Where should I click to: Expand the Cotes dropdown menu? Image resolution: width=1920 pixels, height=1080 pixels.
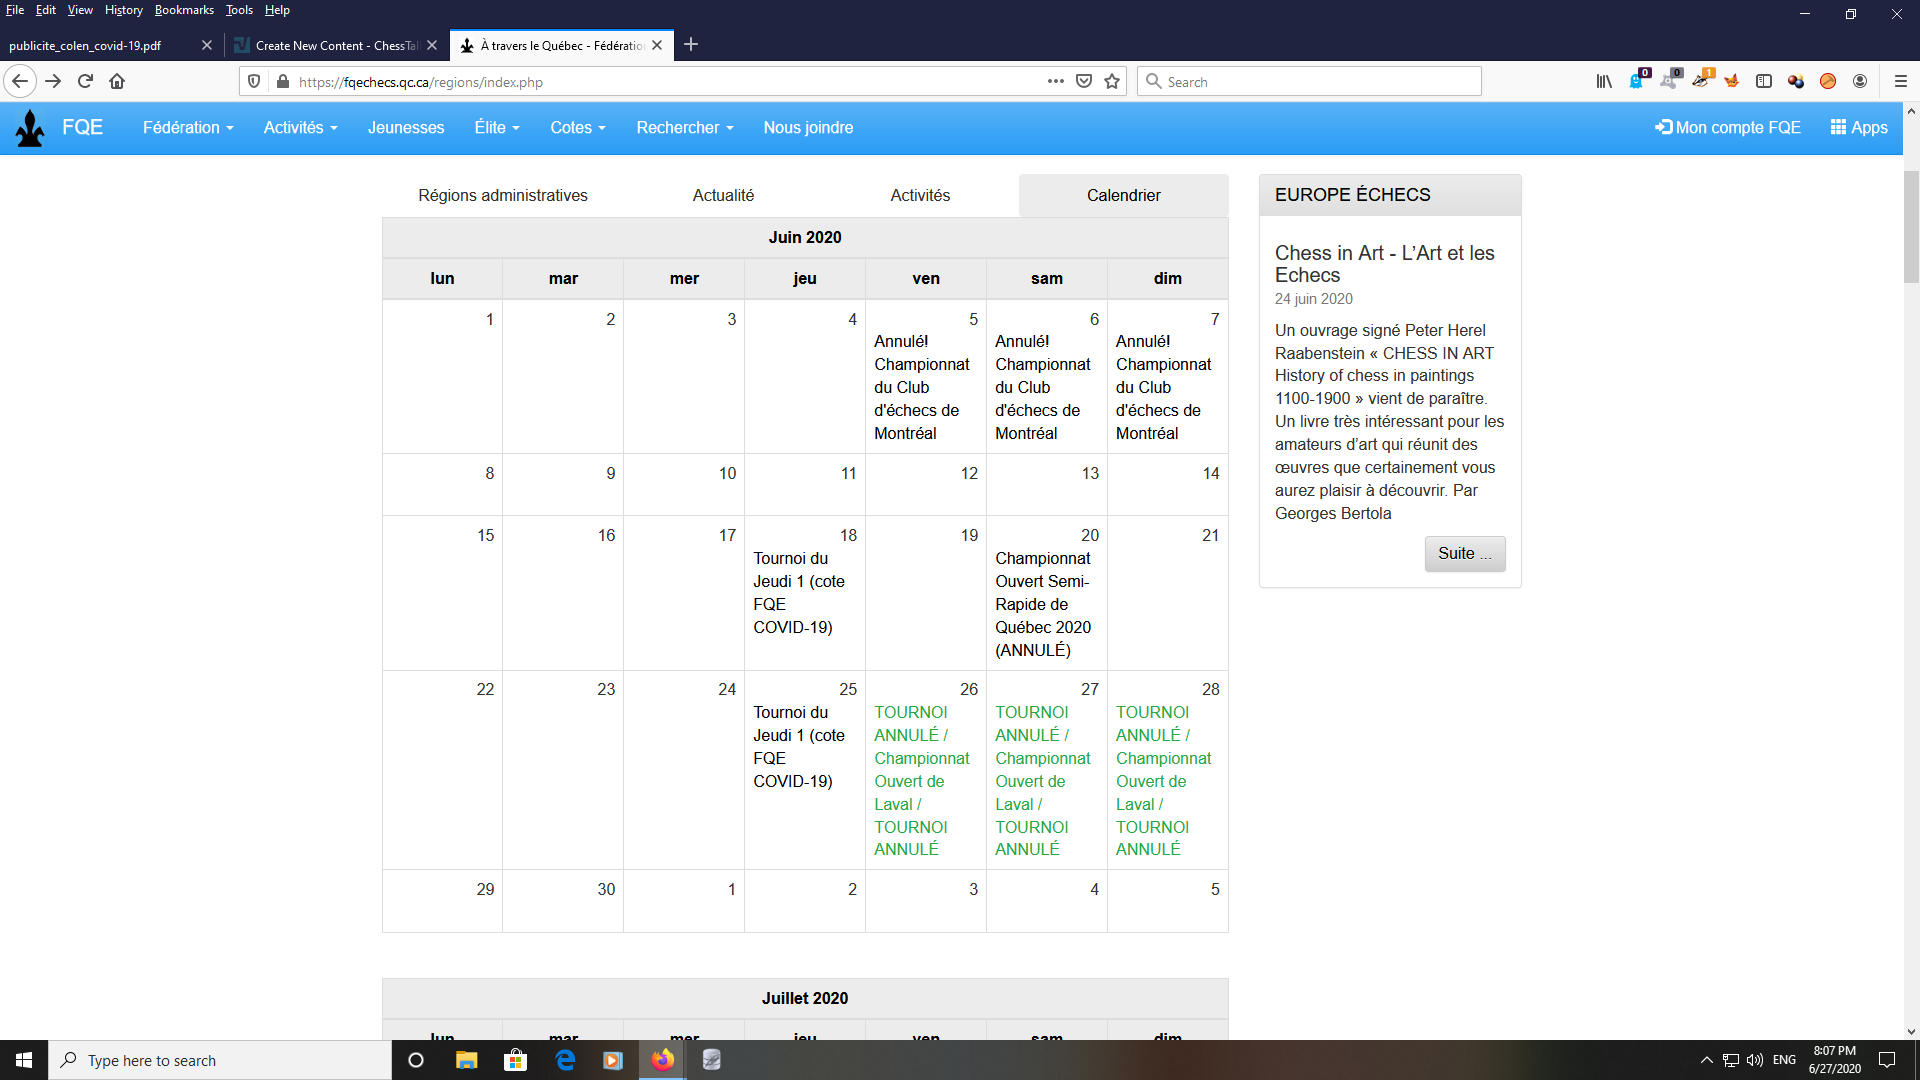tap(578, 128)
